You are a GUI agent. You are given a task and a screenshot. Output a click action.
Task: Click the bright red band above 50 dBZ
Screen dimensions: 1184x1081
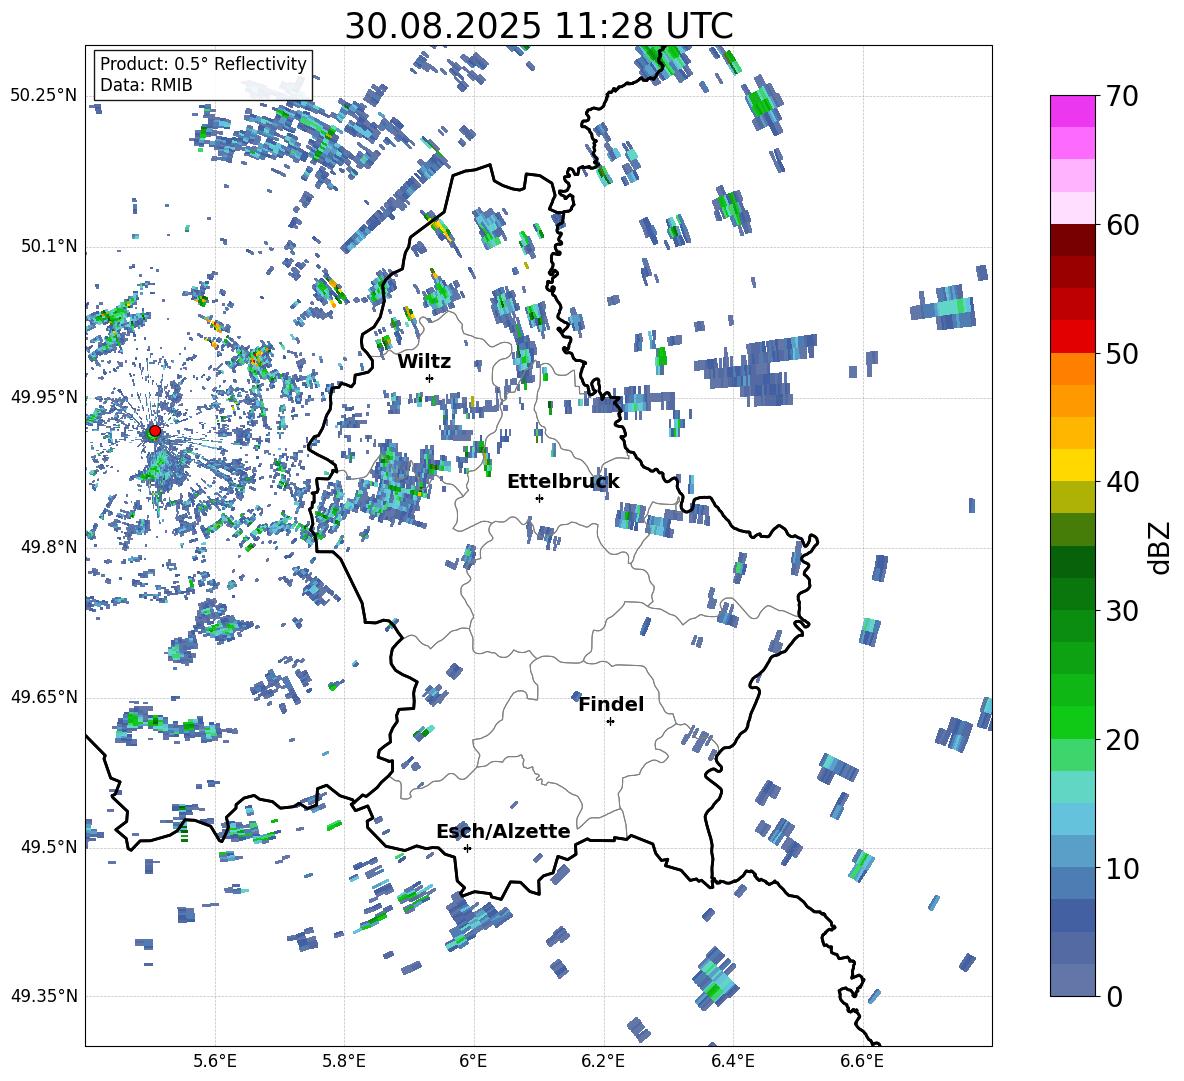[x=1072, y=337]
